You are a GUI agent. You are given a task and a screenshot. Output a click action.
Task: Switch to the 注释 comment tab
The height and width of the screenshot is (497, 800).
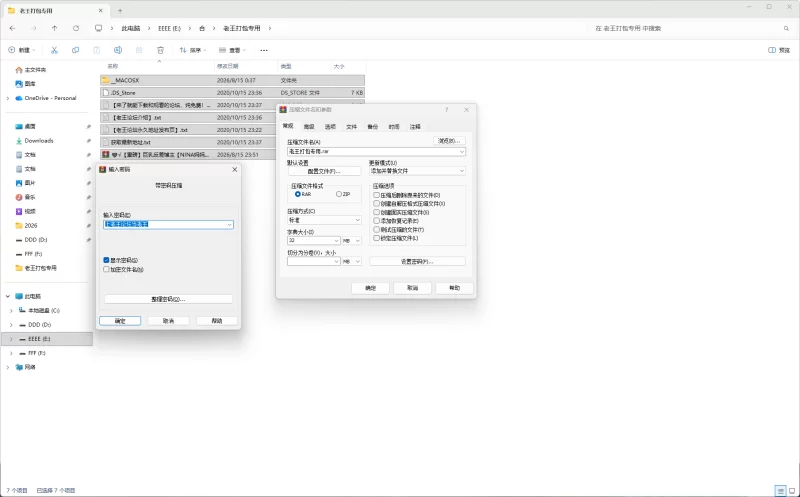click(415, 127)
